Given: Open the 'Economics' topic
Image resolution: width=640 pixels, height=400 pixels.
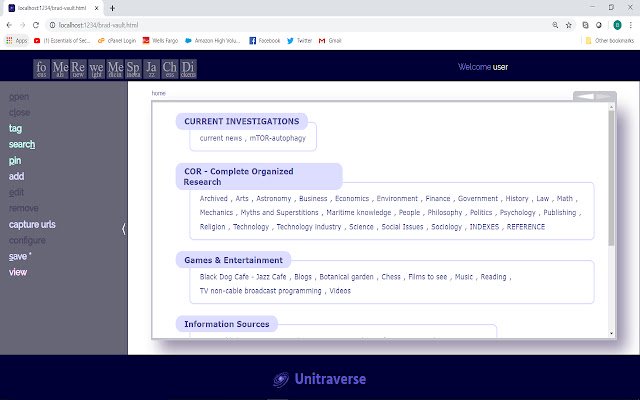Looking at the screenshot, I should pos(352,198).
